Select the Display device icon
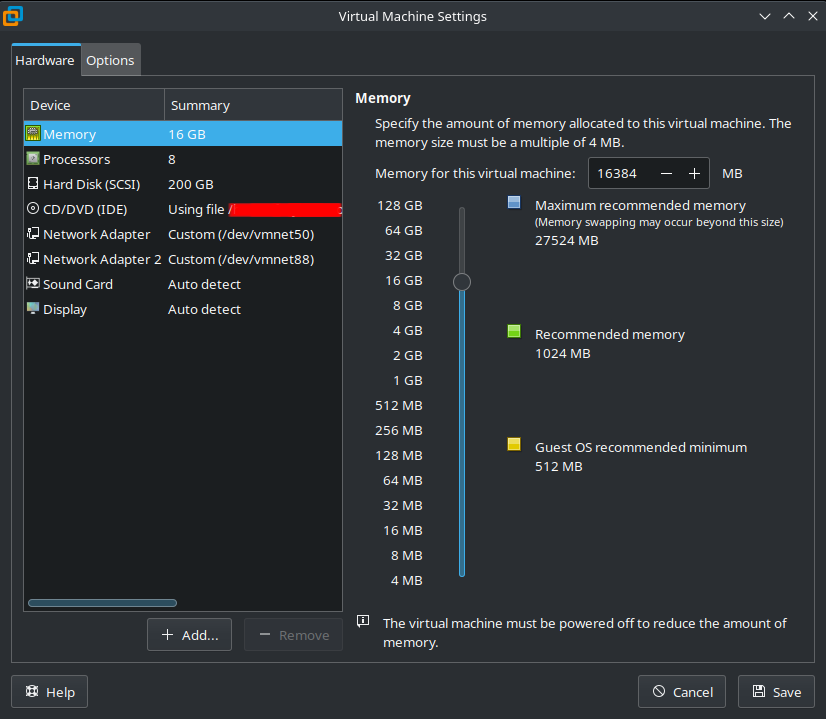Image resolution: width=826 pixels, height=719 pixels. coord(32,309)
